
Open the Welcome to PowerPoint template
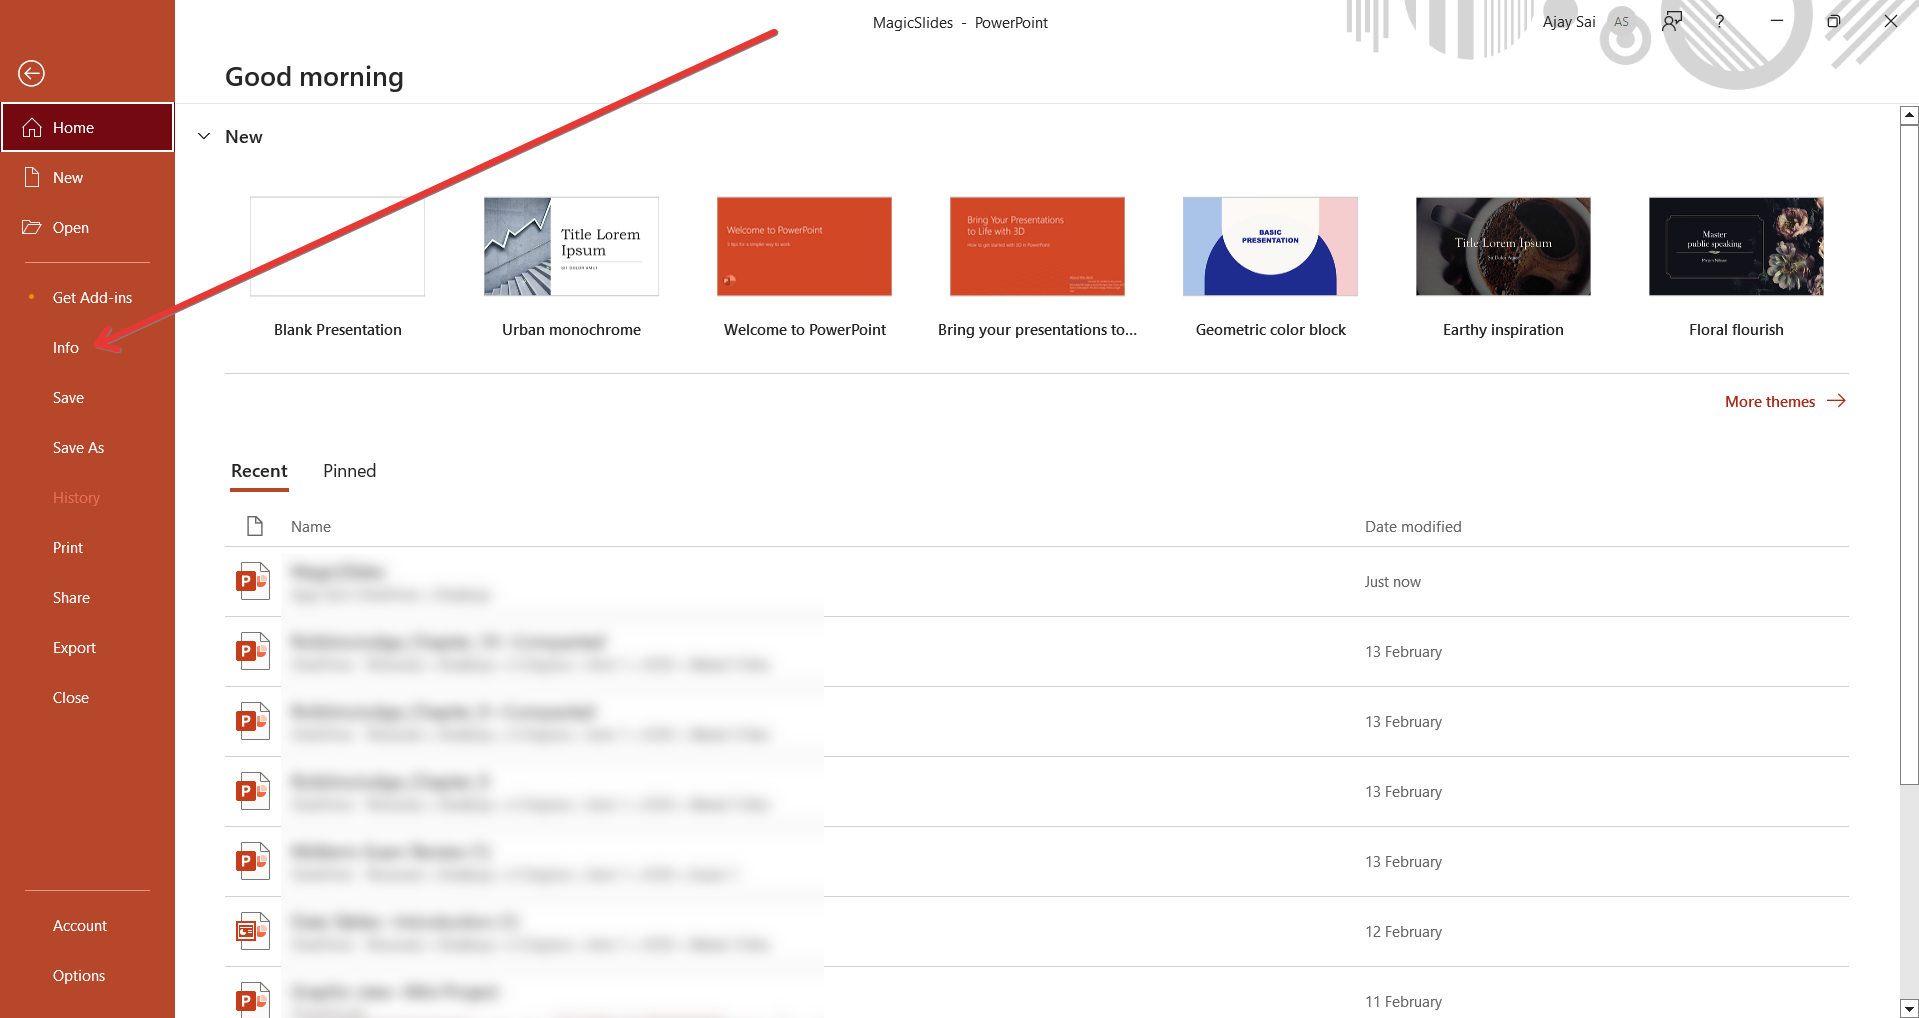coord(804,267)
